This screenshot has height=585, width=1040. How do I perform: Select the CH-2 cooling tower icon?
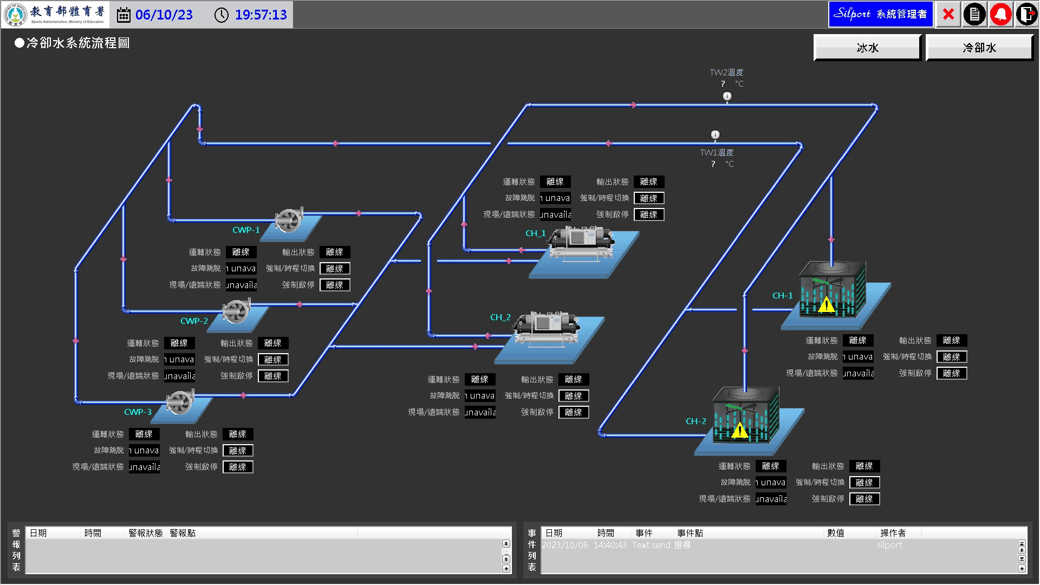point(745,418)
